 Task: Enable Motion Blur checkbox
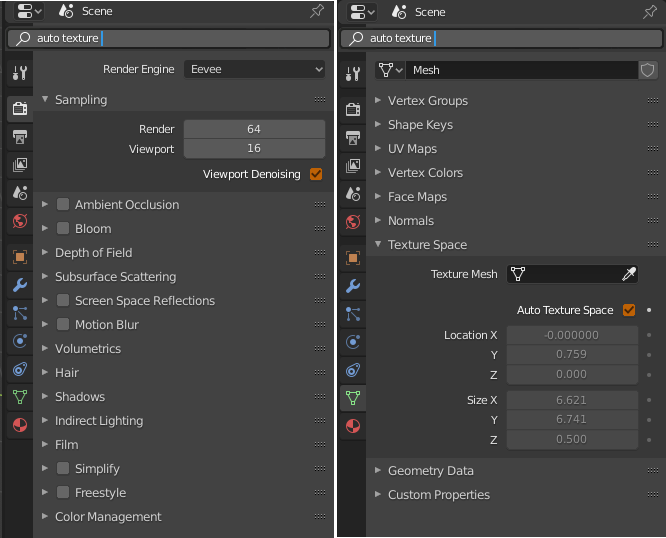(63, 324)
